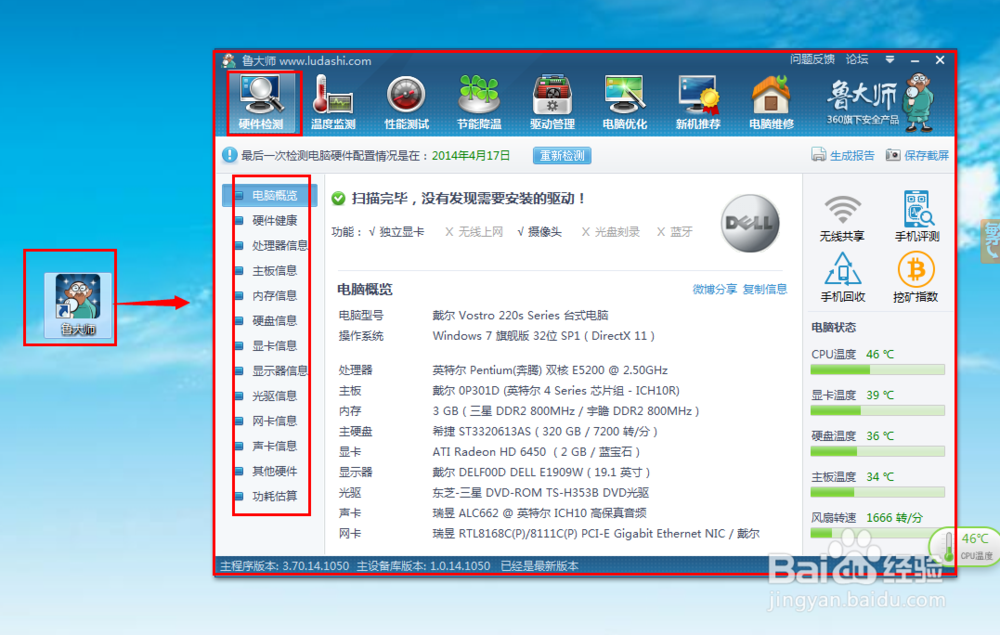Click 重新检测 re-detect button
This screenshot has height=635, width=1000.
[562, 156]
